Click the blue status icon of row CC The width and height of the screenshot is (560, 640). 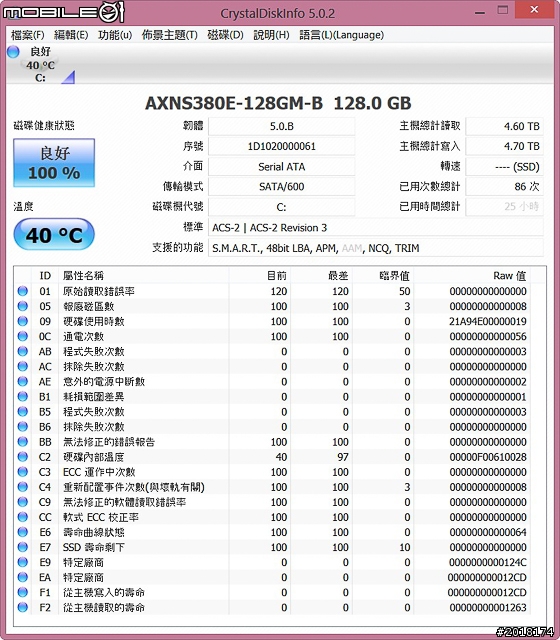tap(22, 517)
